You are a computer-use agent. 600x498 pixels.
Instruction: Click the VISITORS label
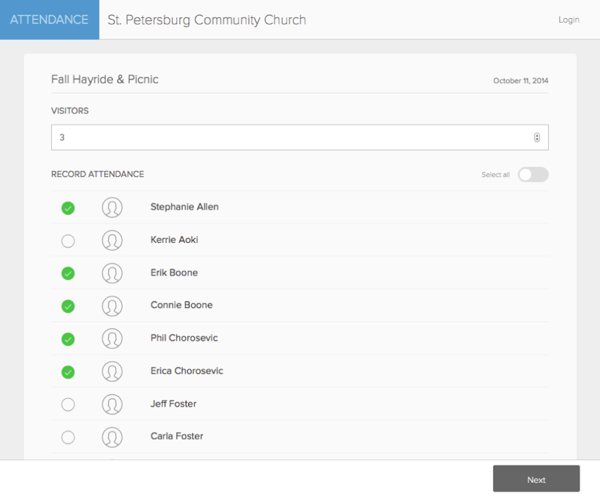[x=70, y=111]
